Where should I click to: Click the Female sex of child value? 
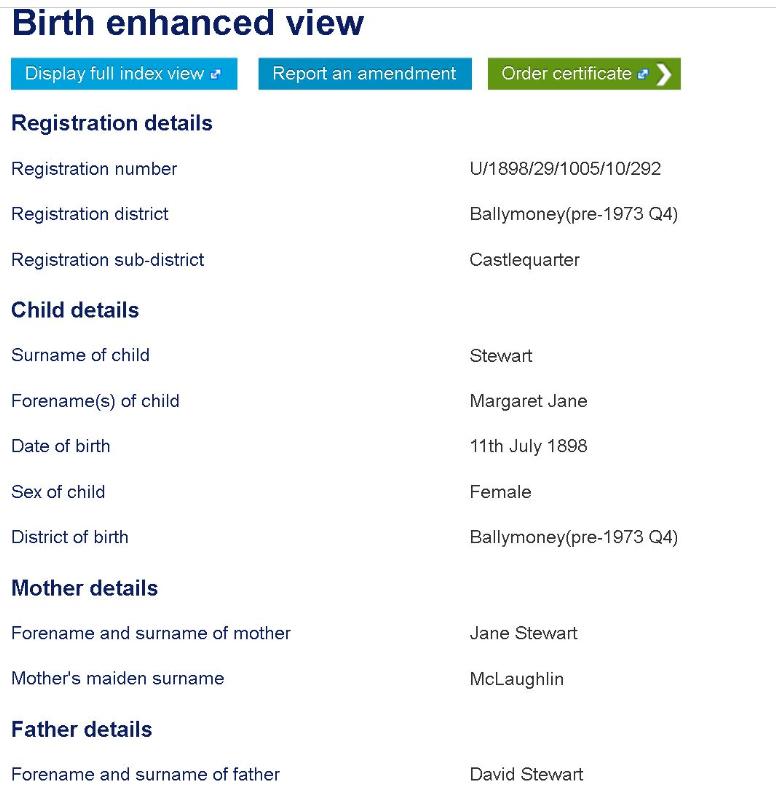[x=500, y=492]
